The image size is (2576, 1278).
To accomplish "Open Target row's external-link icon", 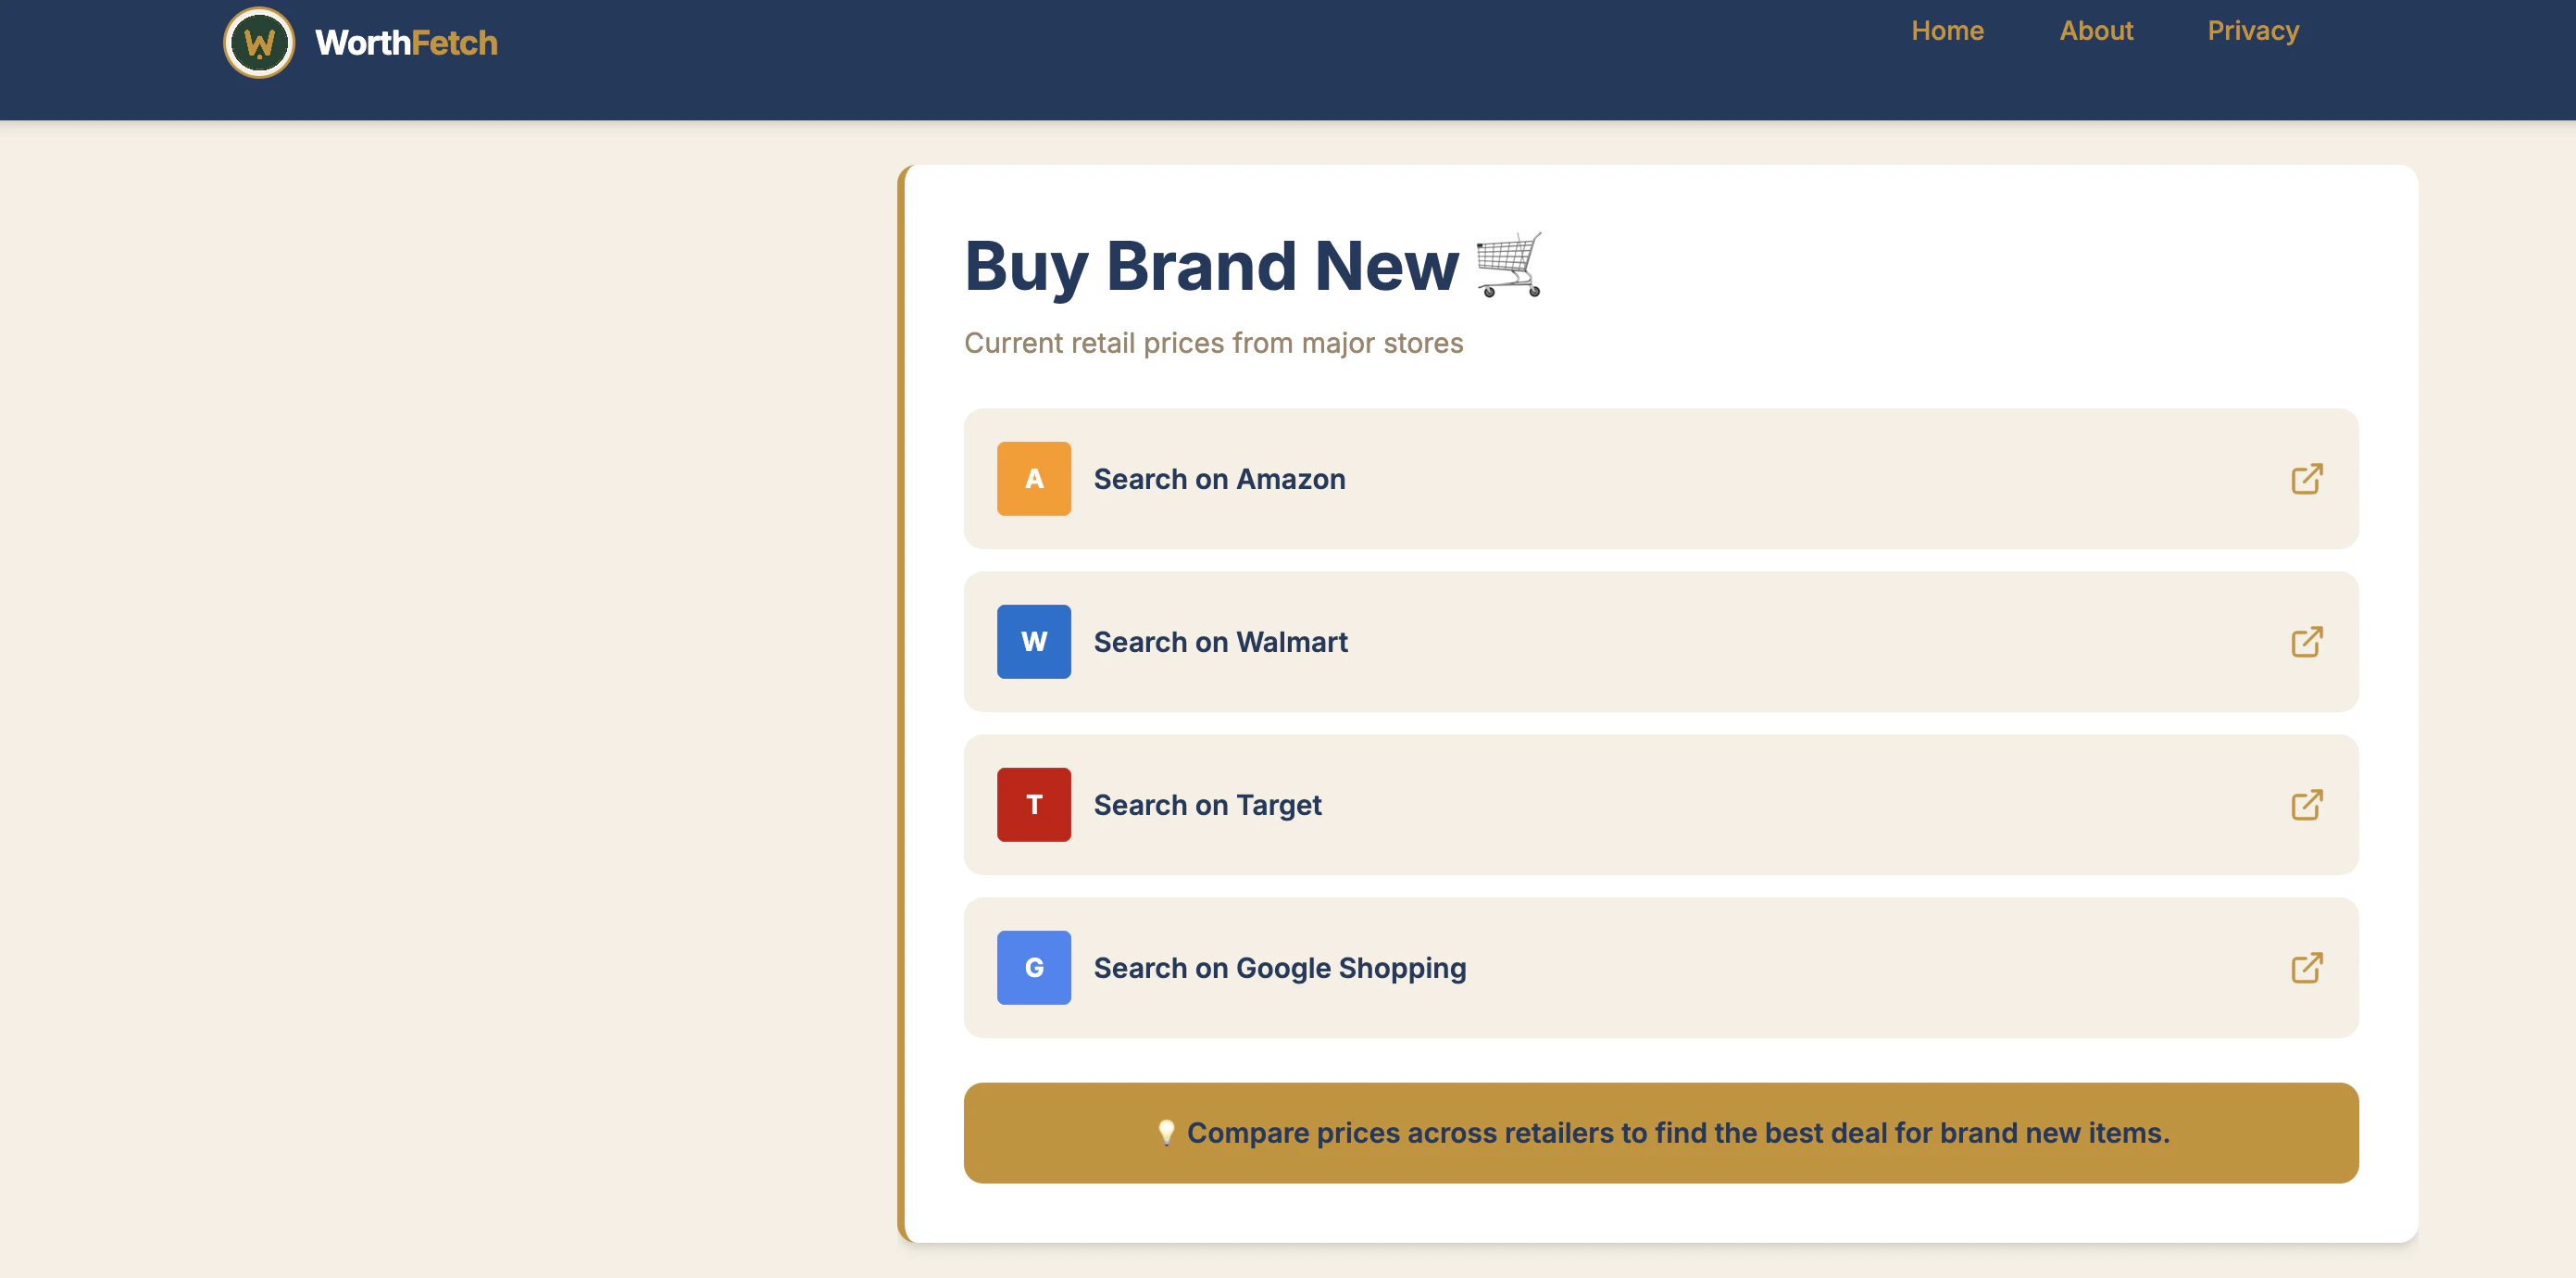I will tap(2306, 805).
